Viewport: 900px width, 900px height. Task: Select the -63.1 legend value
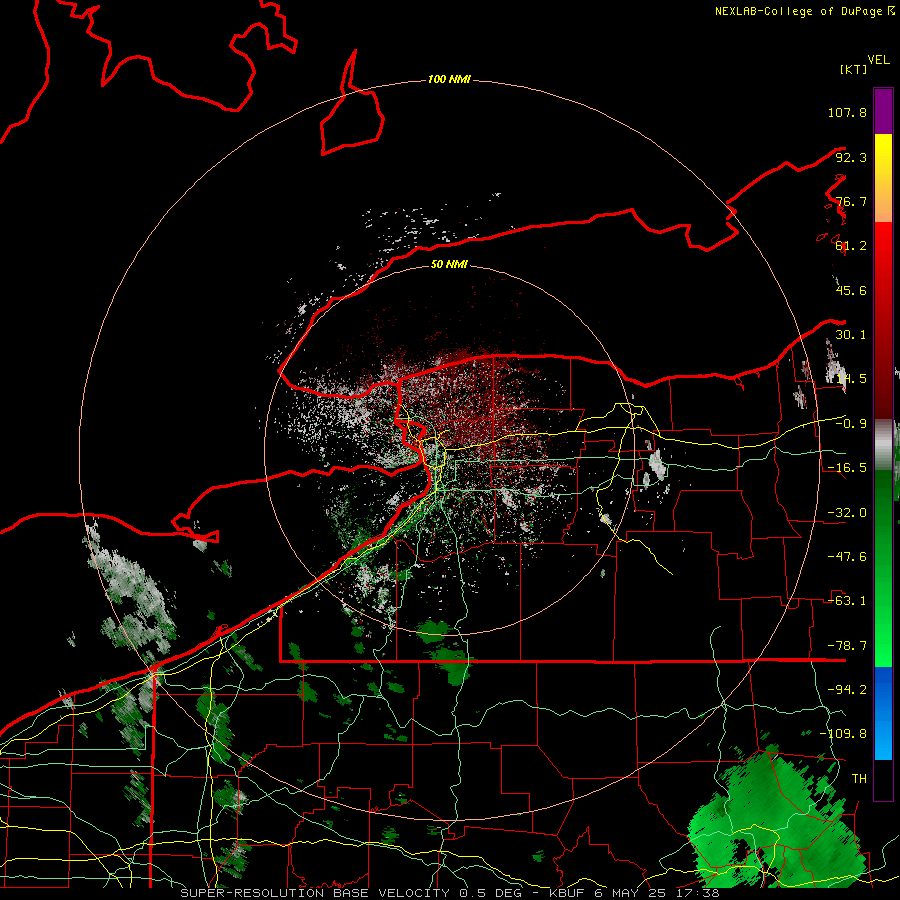click(847, 601)
